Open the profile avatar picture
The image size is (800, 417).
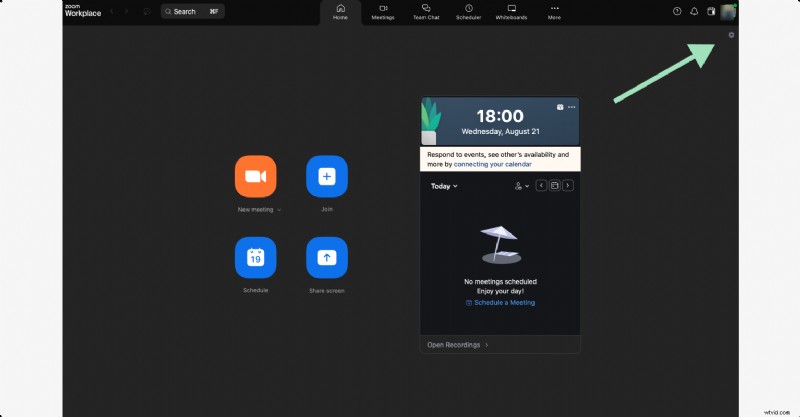(x=728, y=11)
